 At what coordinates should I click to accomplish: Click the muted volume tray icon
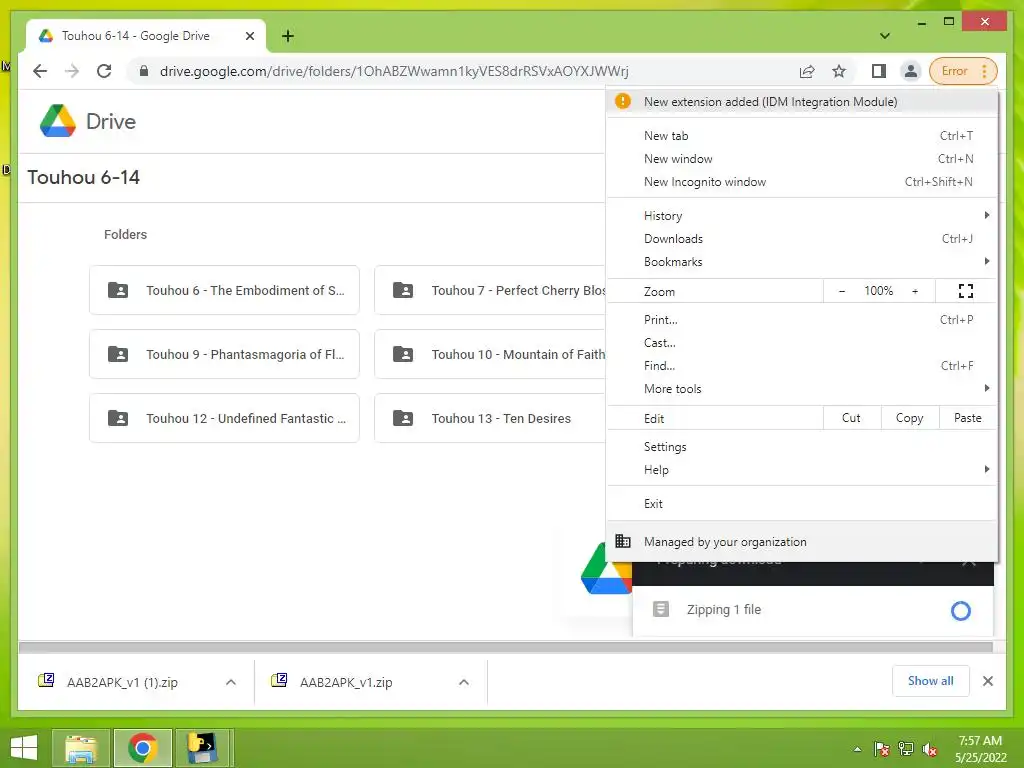click(930, 749)
